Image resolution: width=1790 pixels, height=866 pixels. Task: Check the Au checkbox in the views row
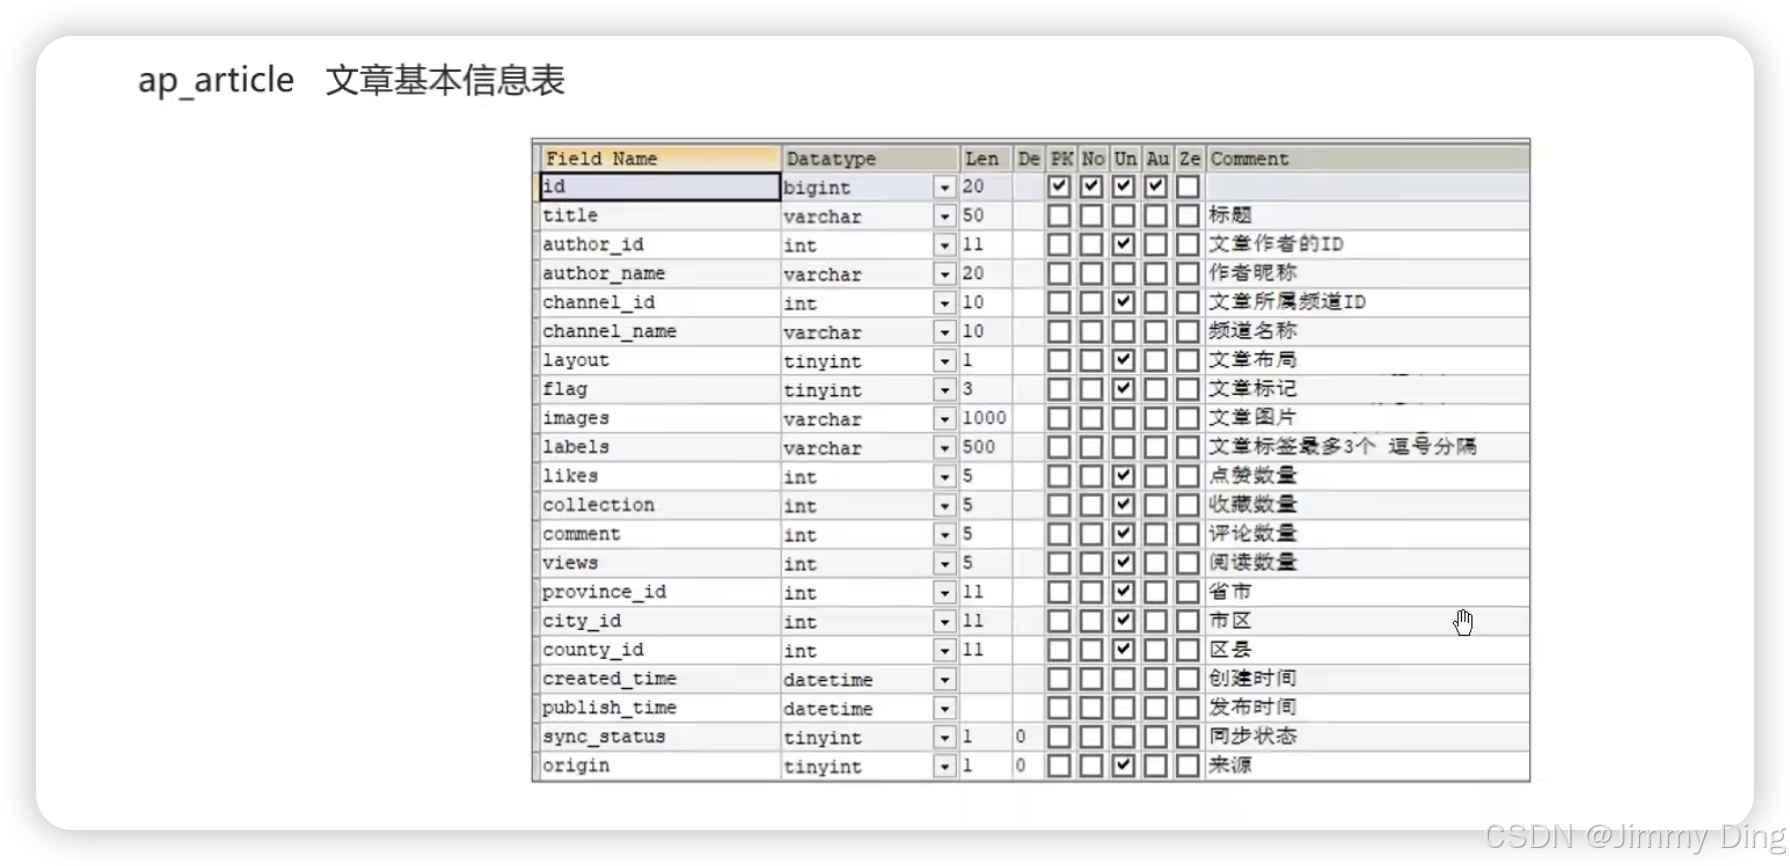click(1156, 563)
